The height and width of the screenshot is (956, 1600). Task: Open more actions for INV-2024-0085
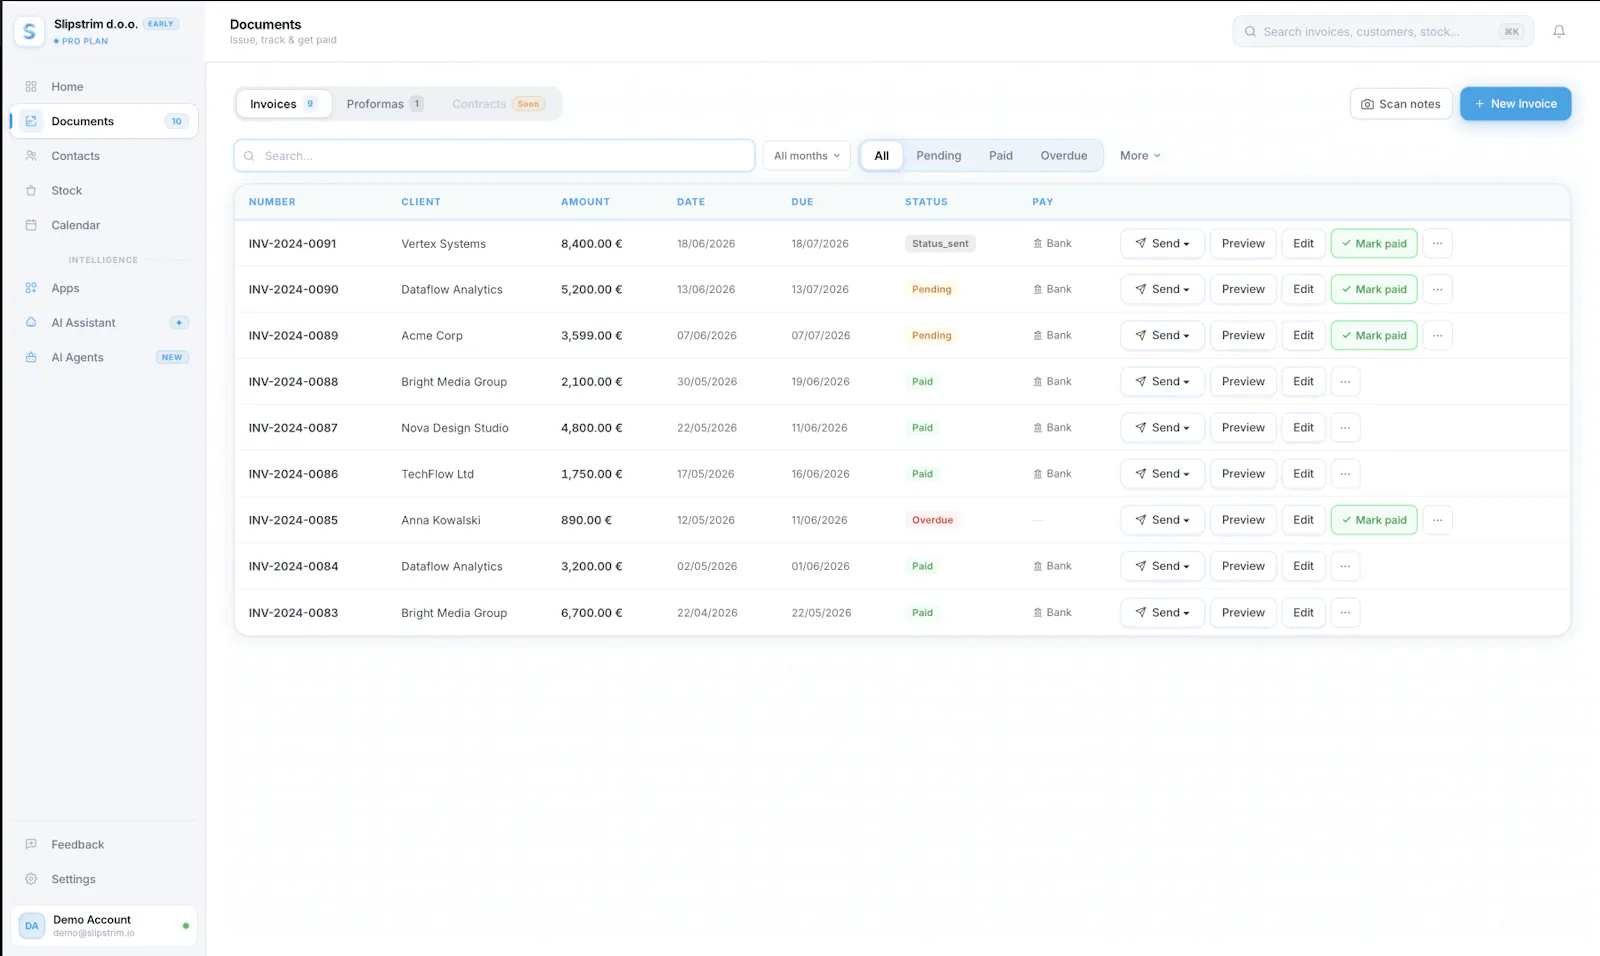pos(1437,520)
